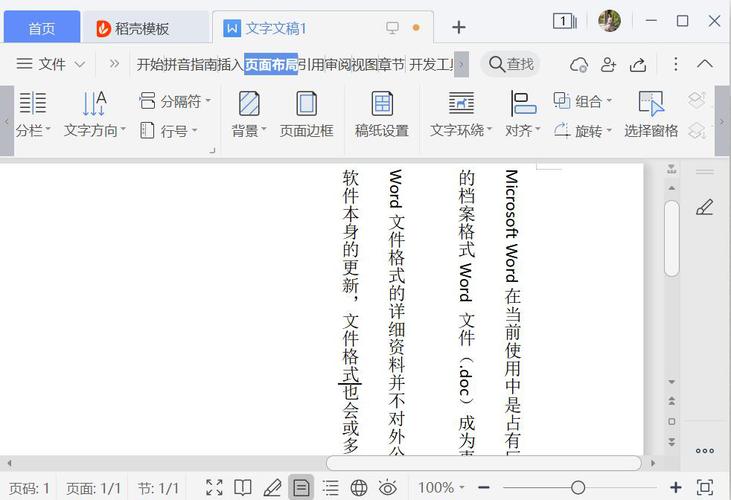Jump to previous page double-arrow
The image size is (731, 500).
(x=671, y=400)
